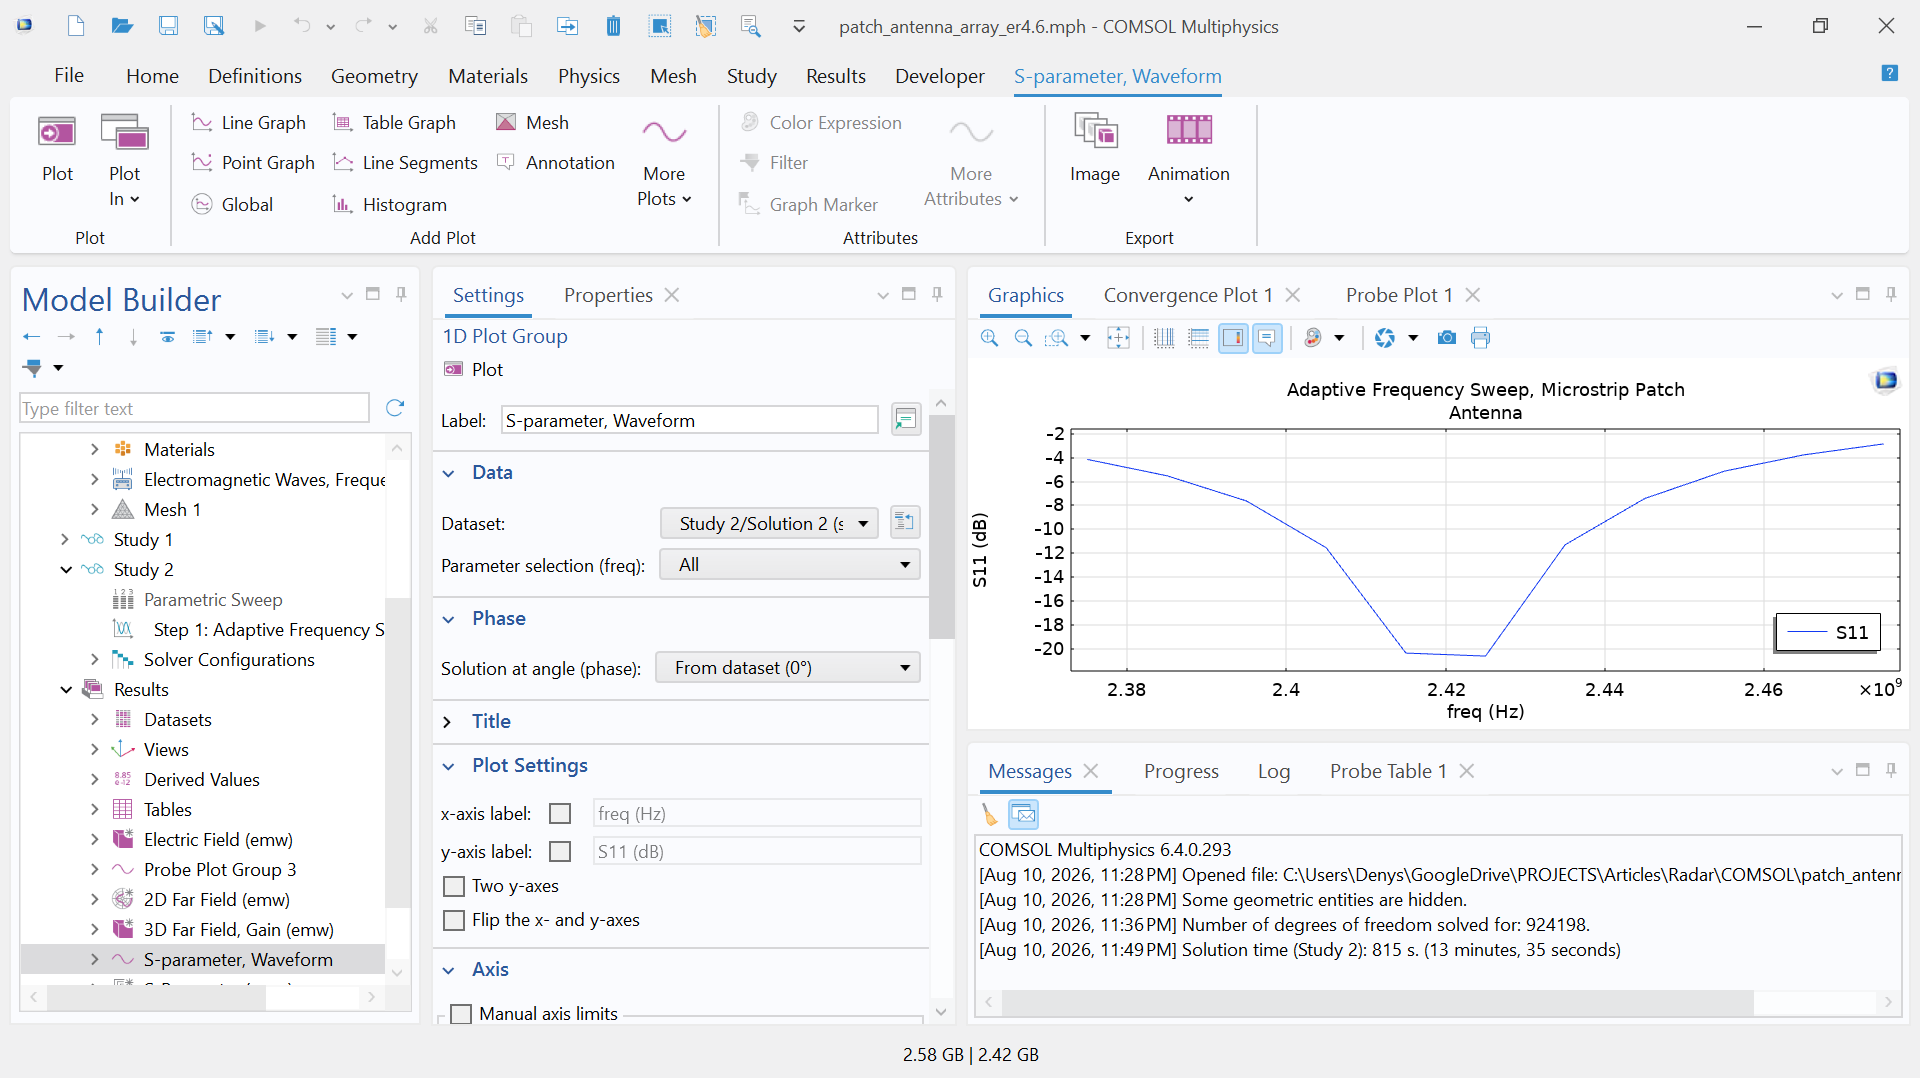Save the model with the floppy disk icon
Image resolution: width=1920 pixels, height=1078 pixels.
(168, 26)
